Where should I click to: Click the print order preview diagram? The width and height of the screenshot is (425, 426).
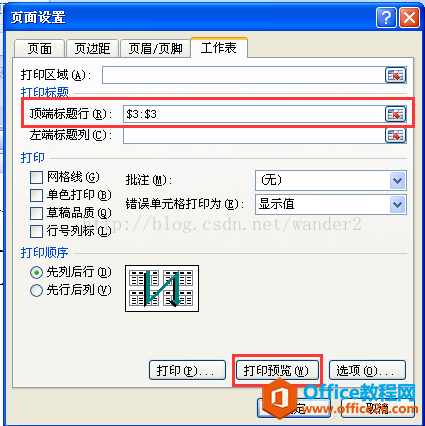point(162,289)
